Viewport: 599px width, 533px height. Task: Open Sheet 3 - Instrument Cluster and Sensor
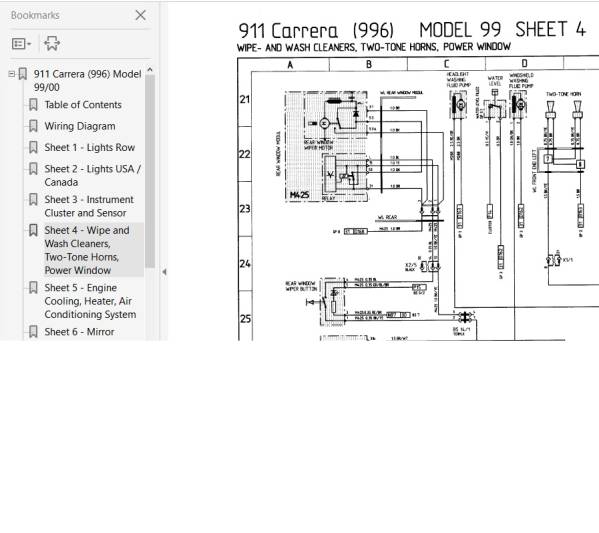coord(89,206)
